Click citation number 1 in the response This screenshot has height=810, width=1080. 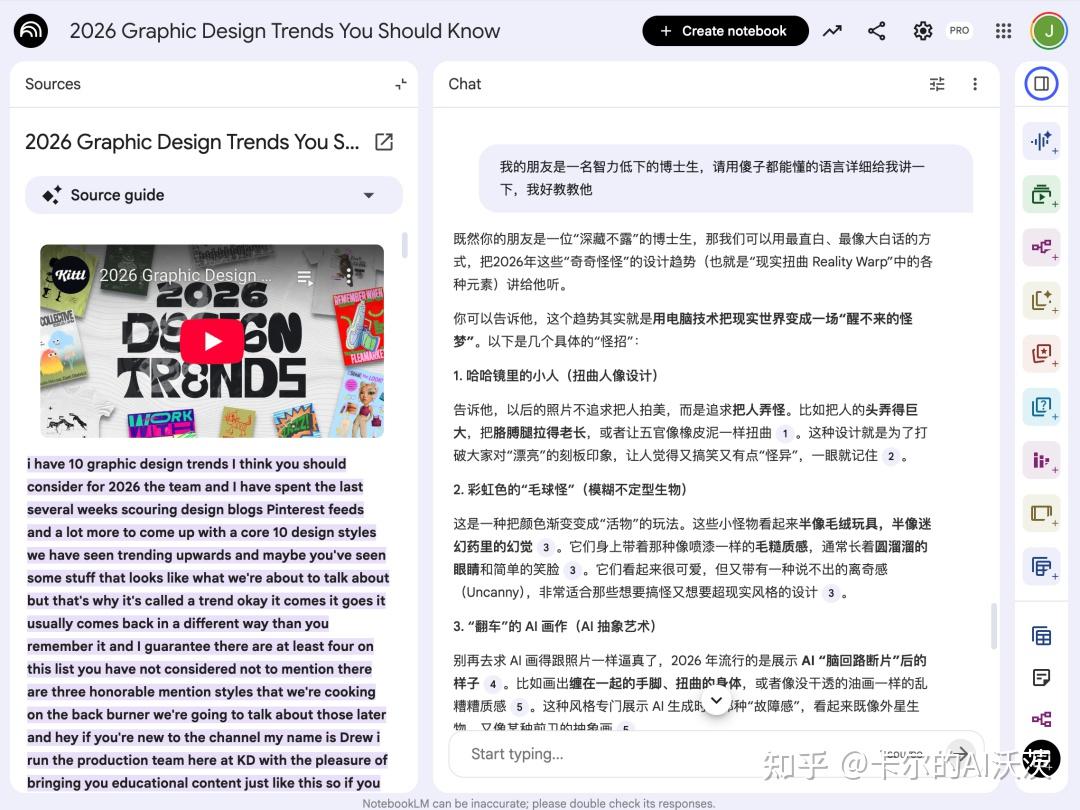pyautogui.click(x=785, y=433)
